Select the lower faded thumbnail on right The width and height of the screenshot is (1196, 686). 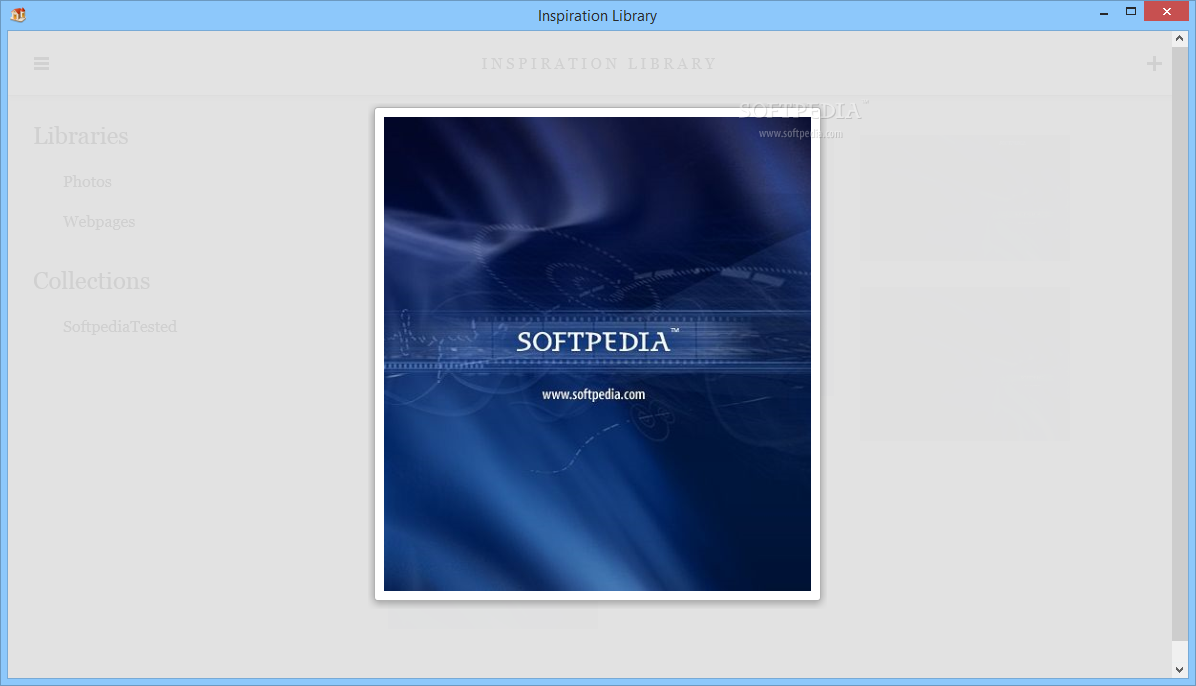tap(965, 363)
